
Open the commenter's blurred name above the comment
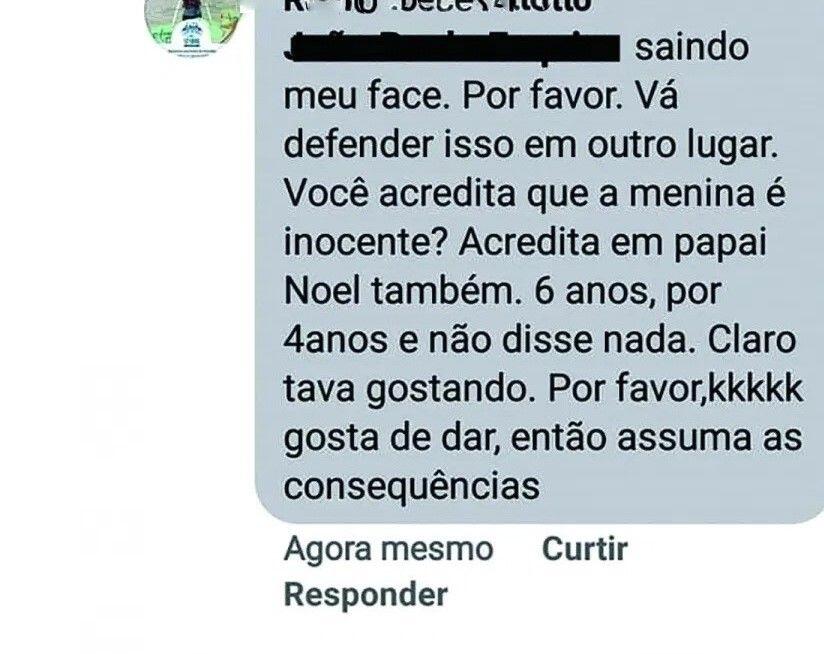(438, 6)
